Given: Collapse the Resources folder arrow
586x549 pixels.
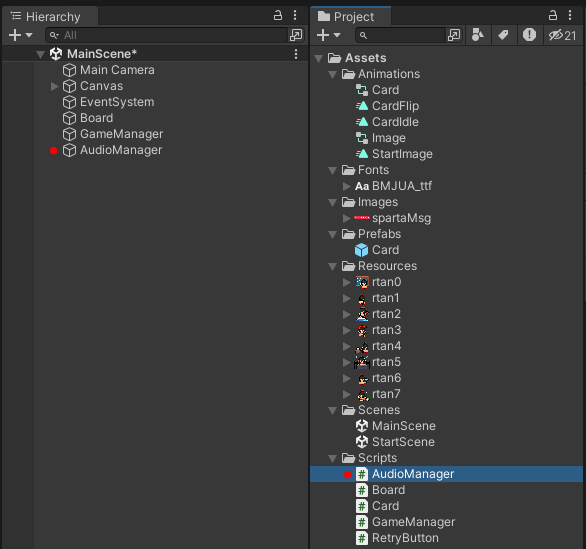Looking at the screenshot, I should (333, 267).
